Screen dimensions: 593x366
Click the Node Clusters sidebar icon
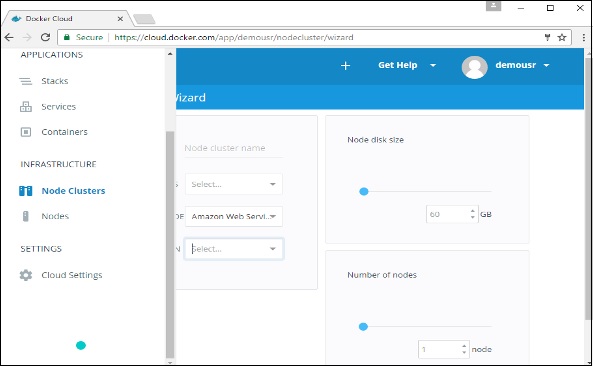(26, 191)
